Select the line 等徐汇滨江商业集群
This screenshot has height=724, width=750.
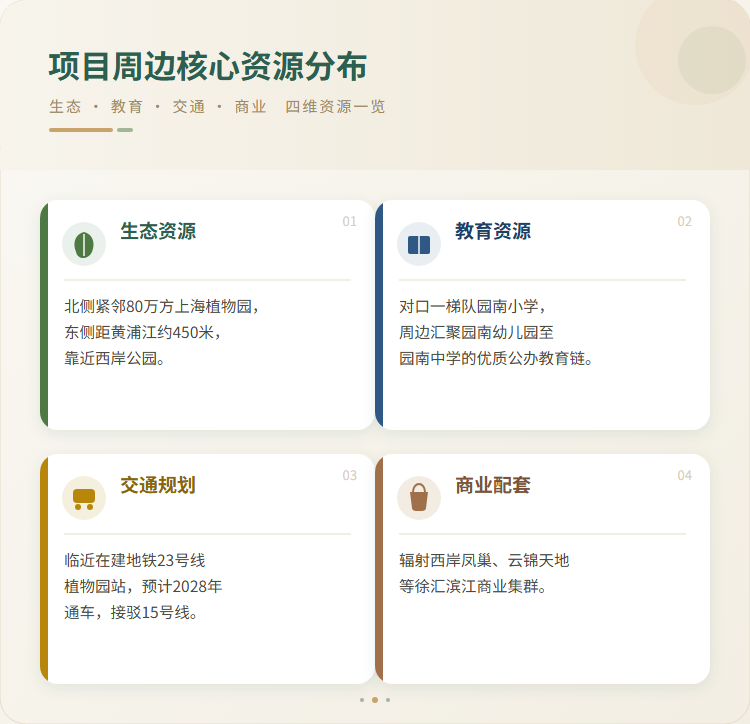coord(473,586)
